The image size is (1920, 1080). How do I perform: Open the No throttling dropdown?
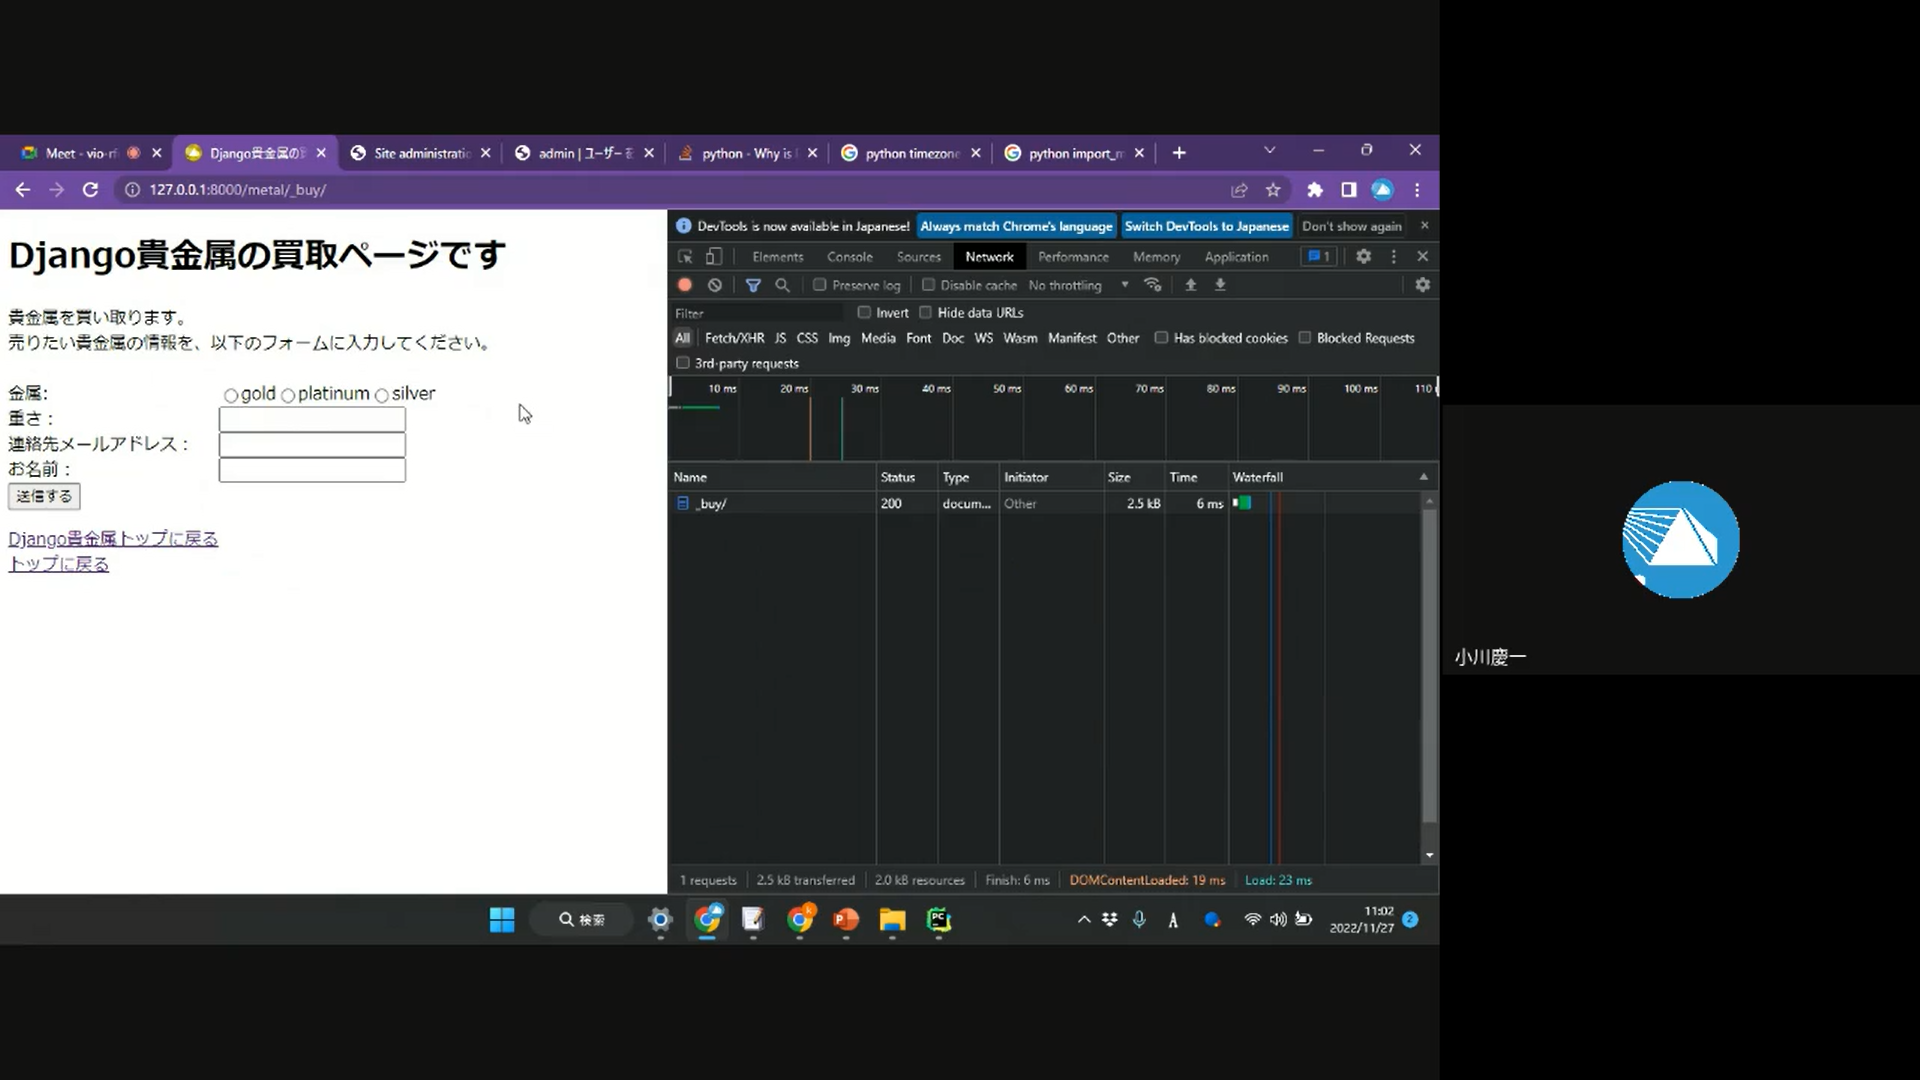pyautogui.click(x=1078, y=285)
